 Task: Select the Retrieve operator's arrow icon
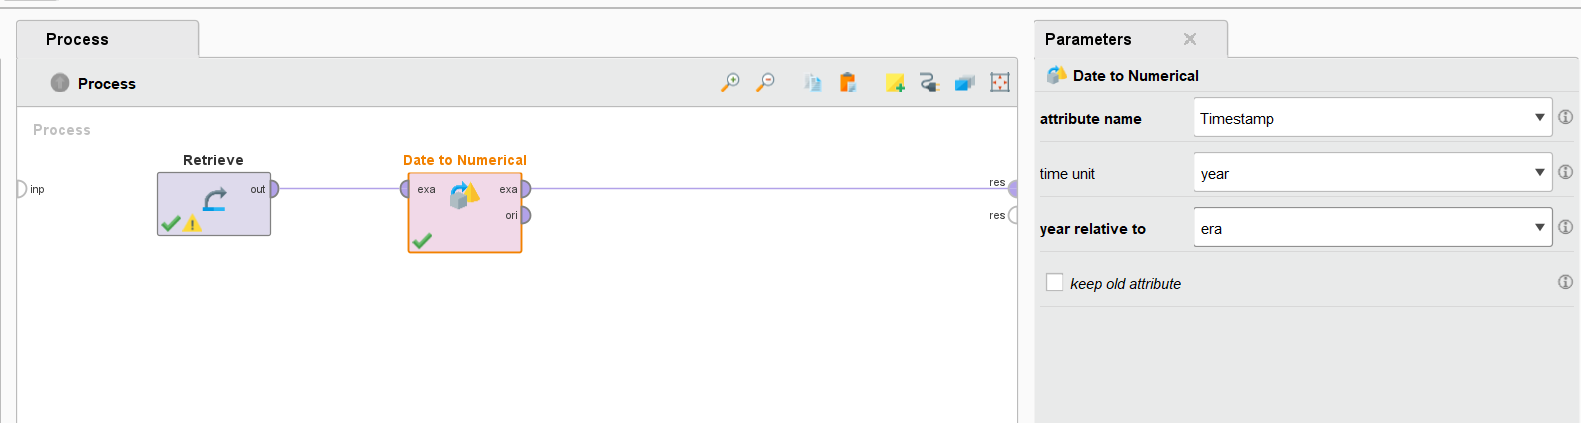(x=214, y=200)
